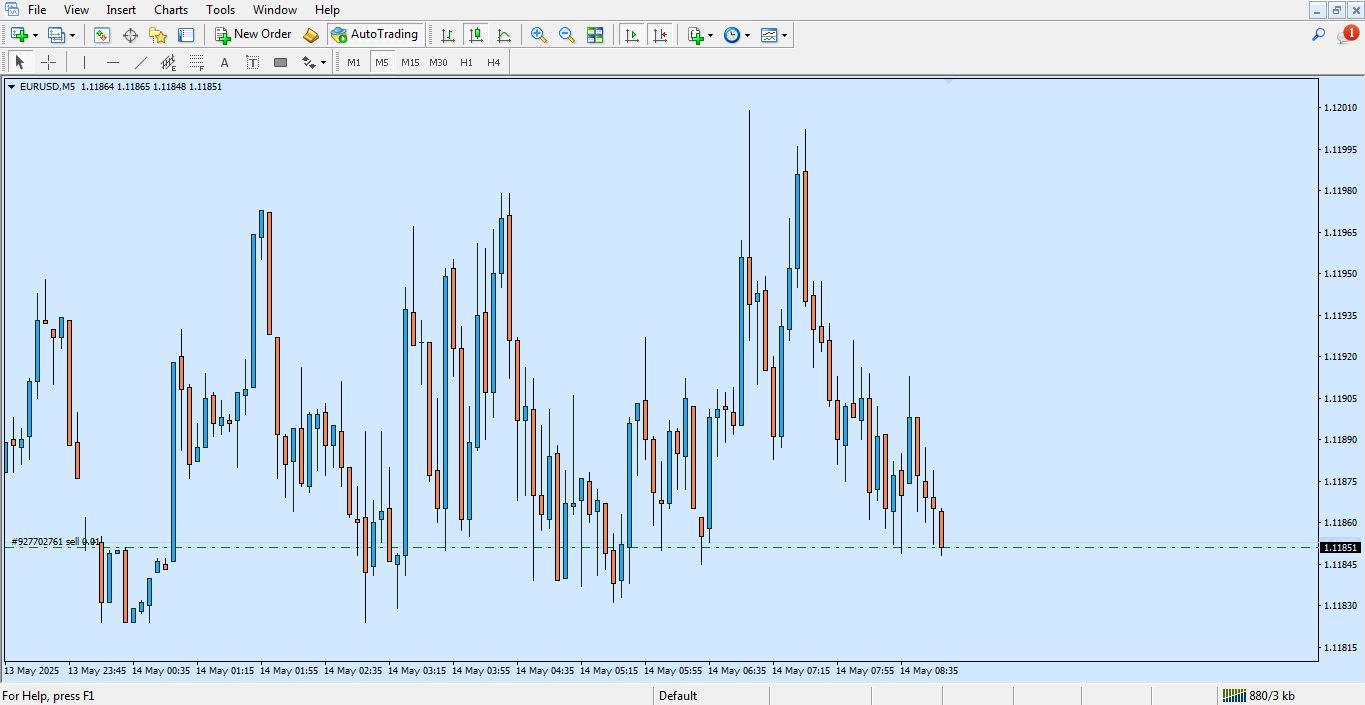Viewport: 1365px width, 705px height.
Task: Switch to Line Chart display mode
Action: [504, 35]
